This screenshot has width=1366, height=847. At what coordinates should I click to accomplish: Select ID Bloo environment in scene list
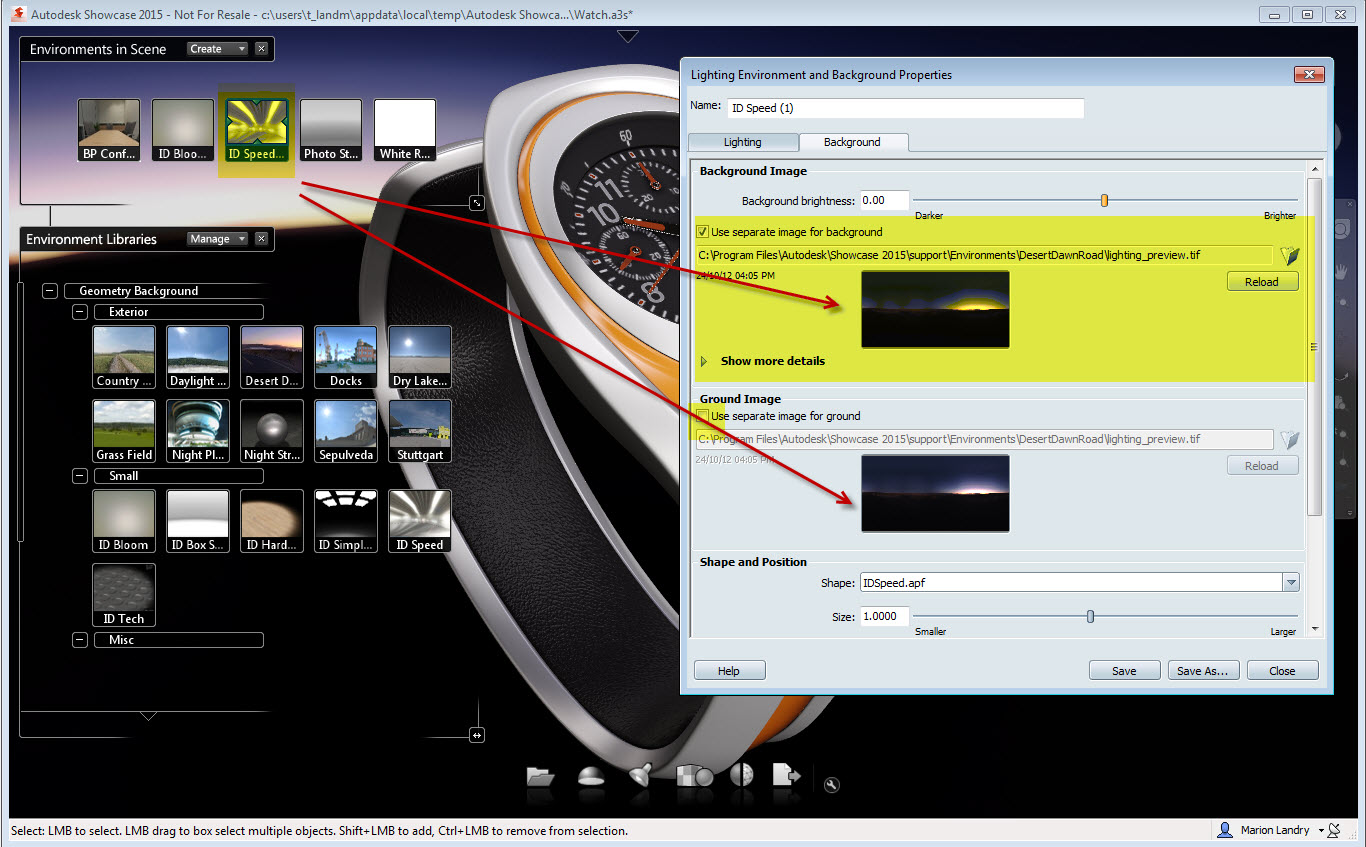183,130
